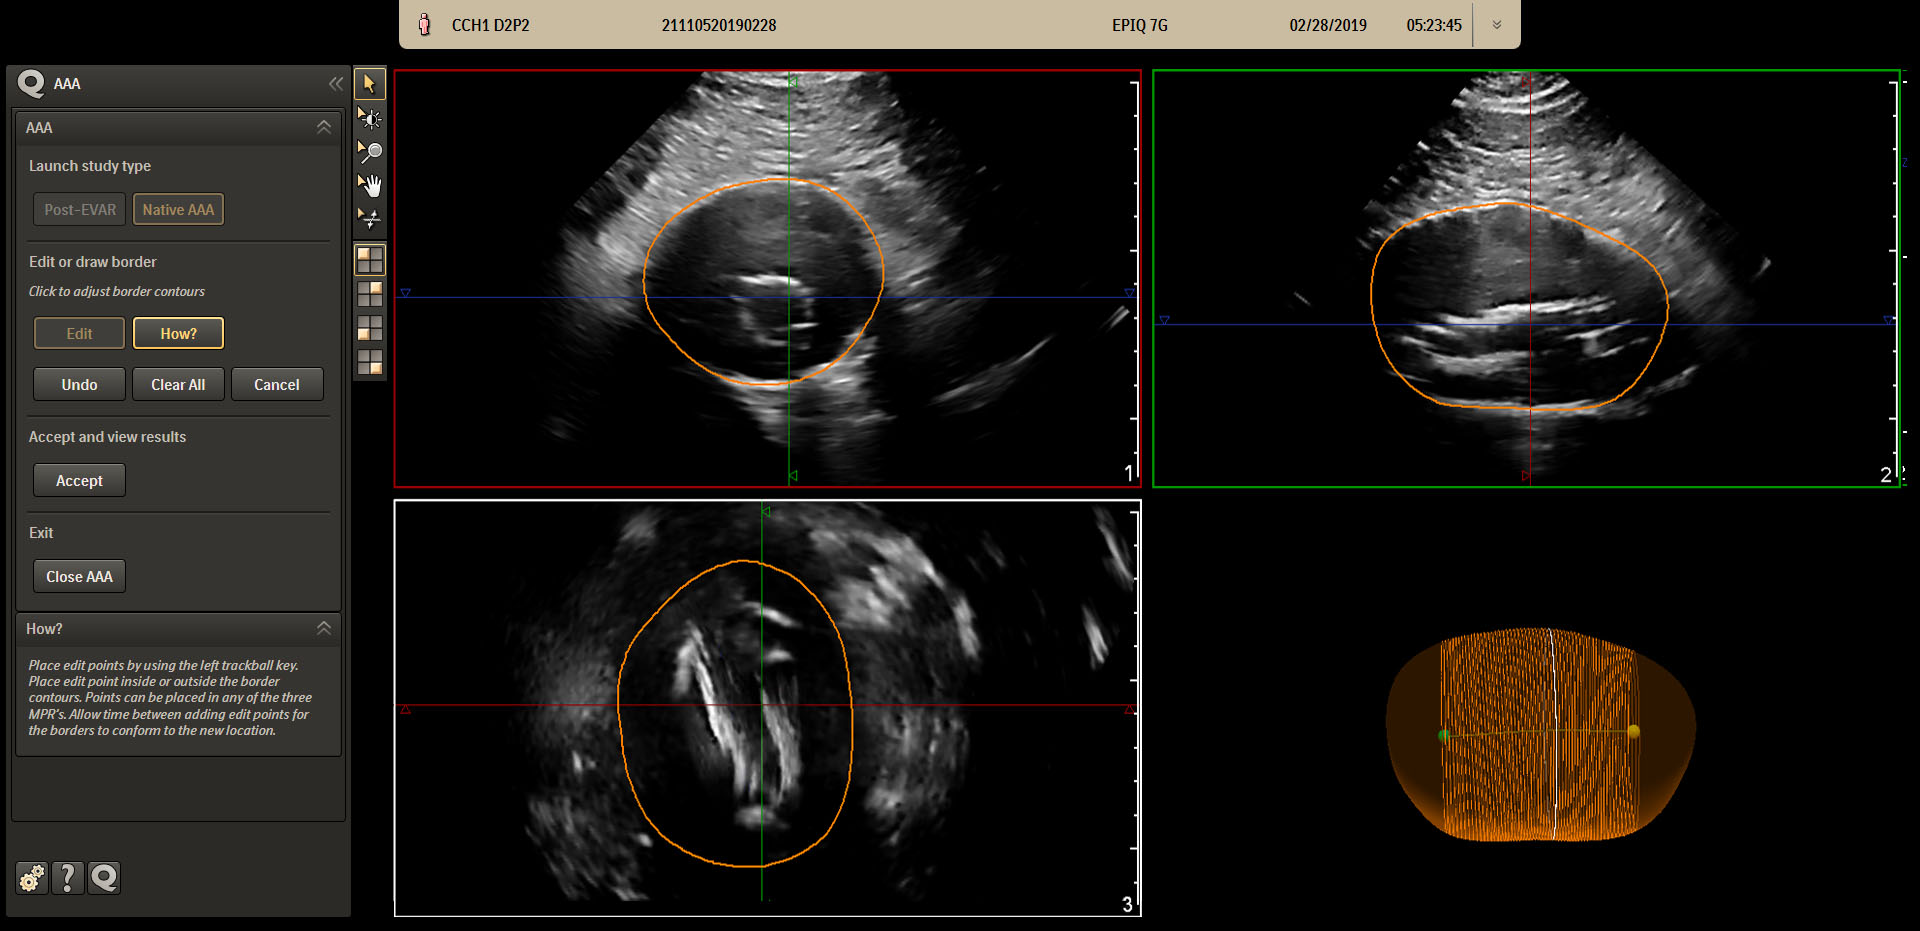Toggle Native AAA study type
The image size is (1920, 931).
click(178, 210)
